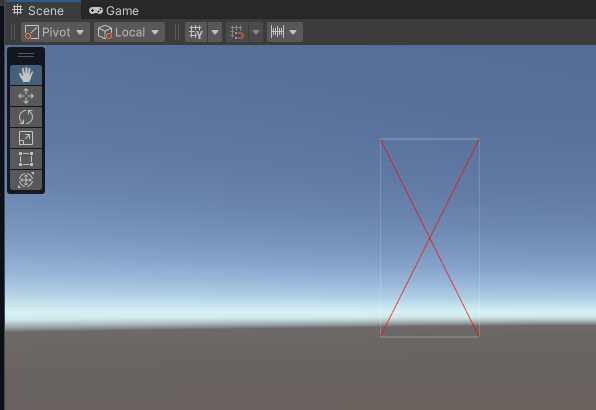Select the Rotate tool

[x=26, y=117]
